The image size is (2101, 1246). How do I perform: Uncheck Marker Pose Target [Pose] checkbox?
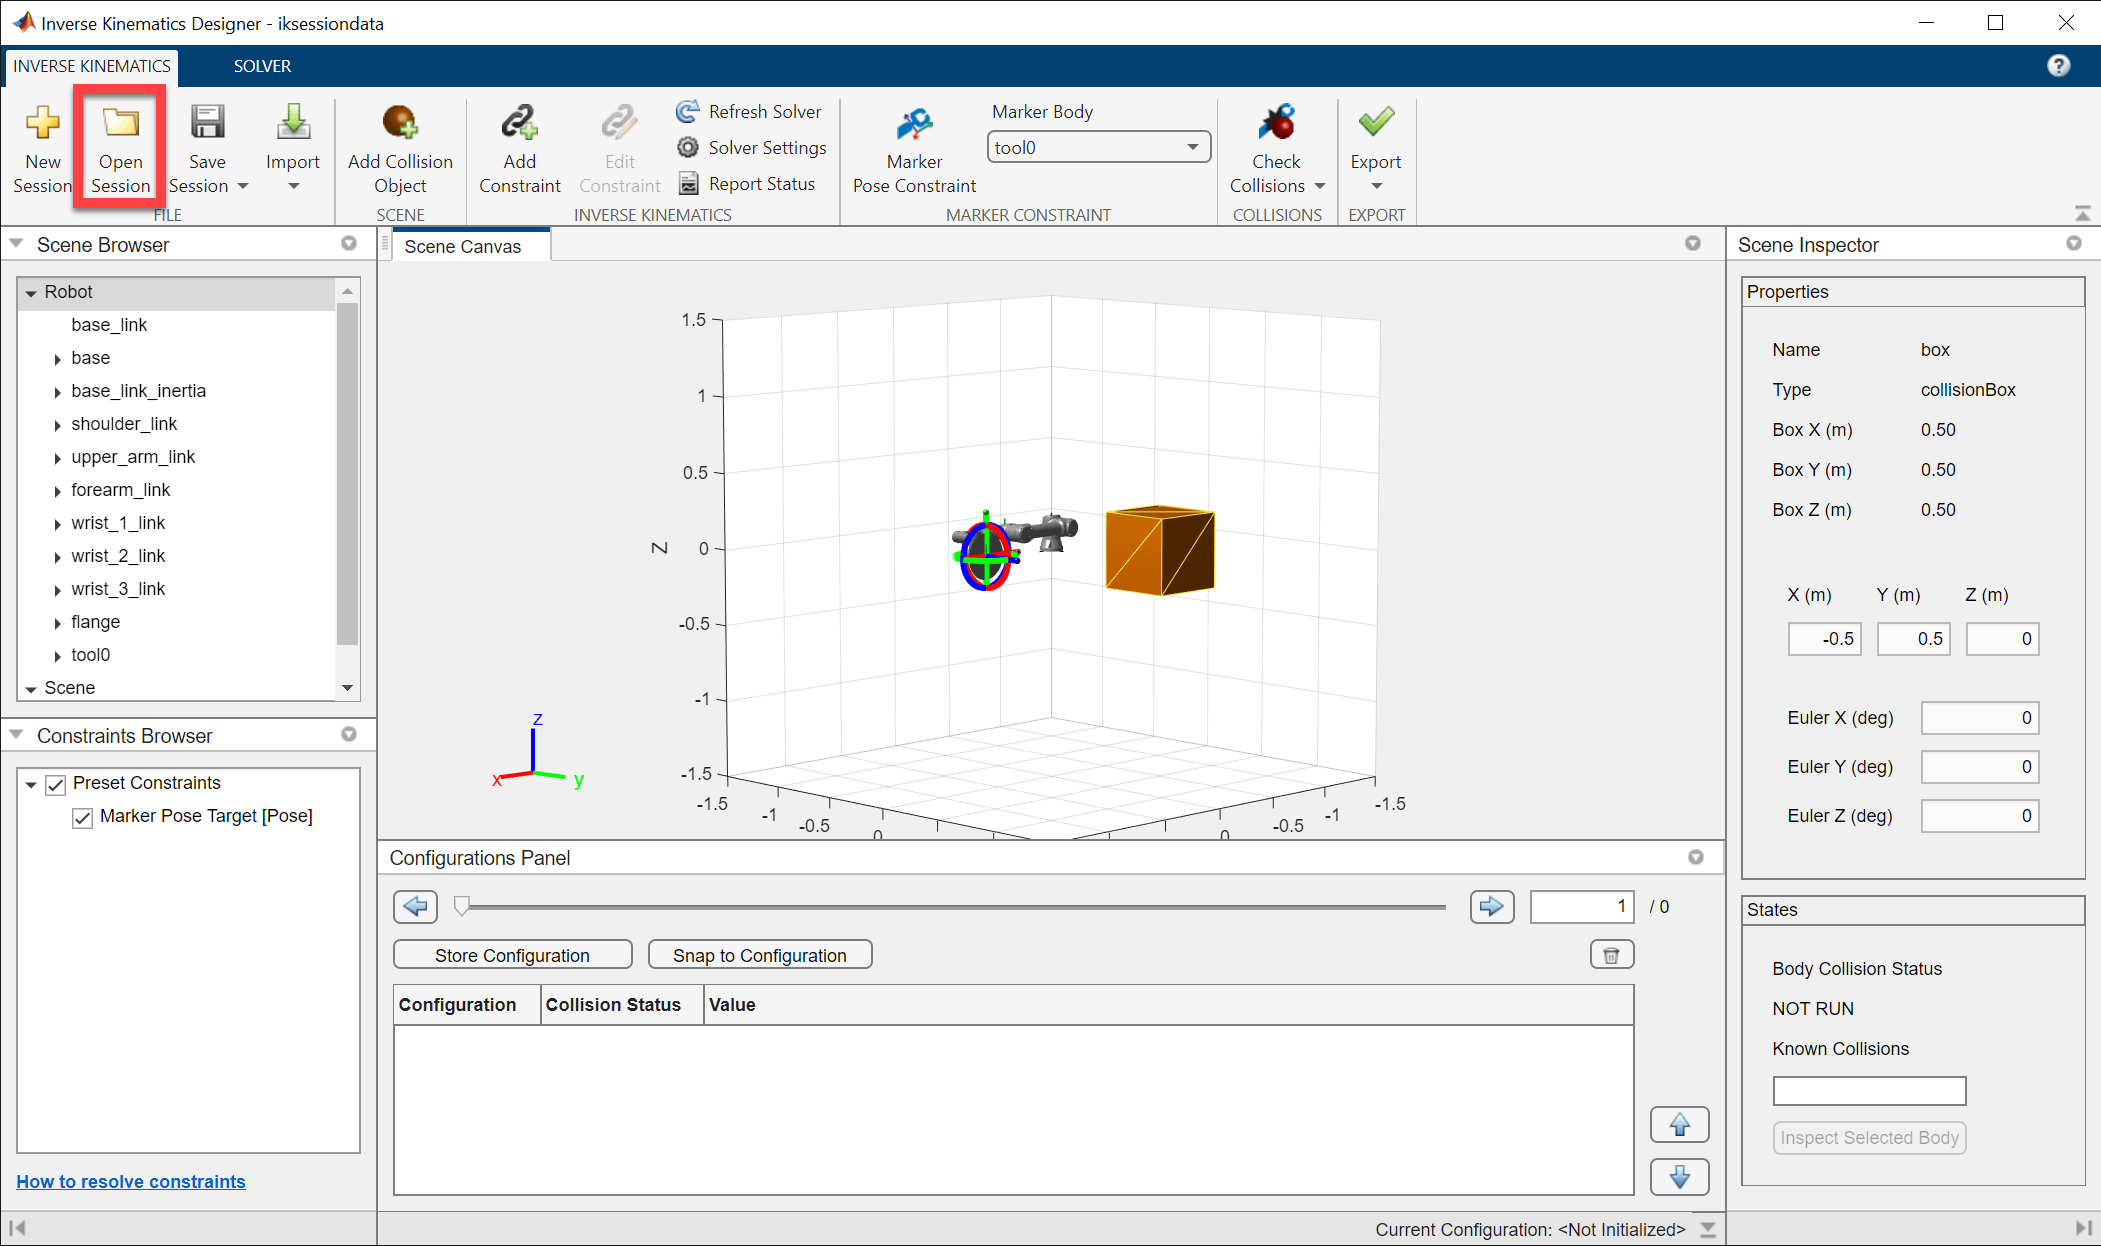pos(83,817)
